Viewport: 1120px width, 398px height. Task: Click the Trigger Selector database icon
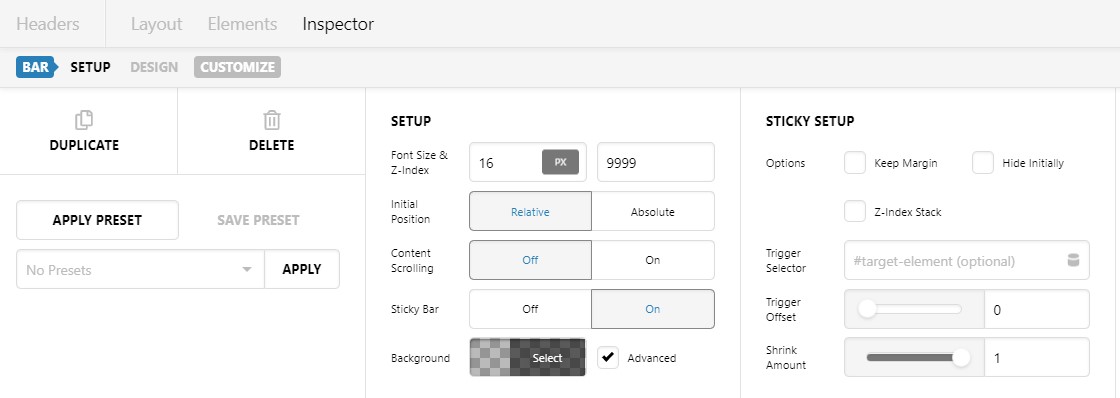click(x=1072, y=260)
